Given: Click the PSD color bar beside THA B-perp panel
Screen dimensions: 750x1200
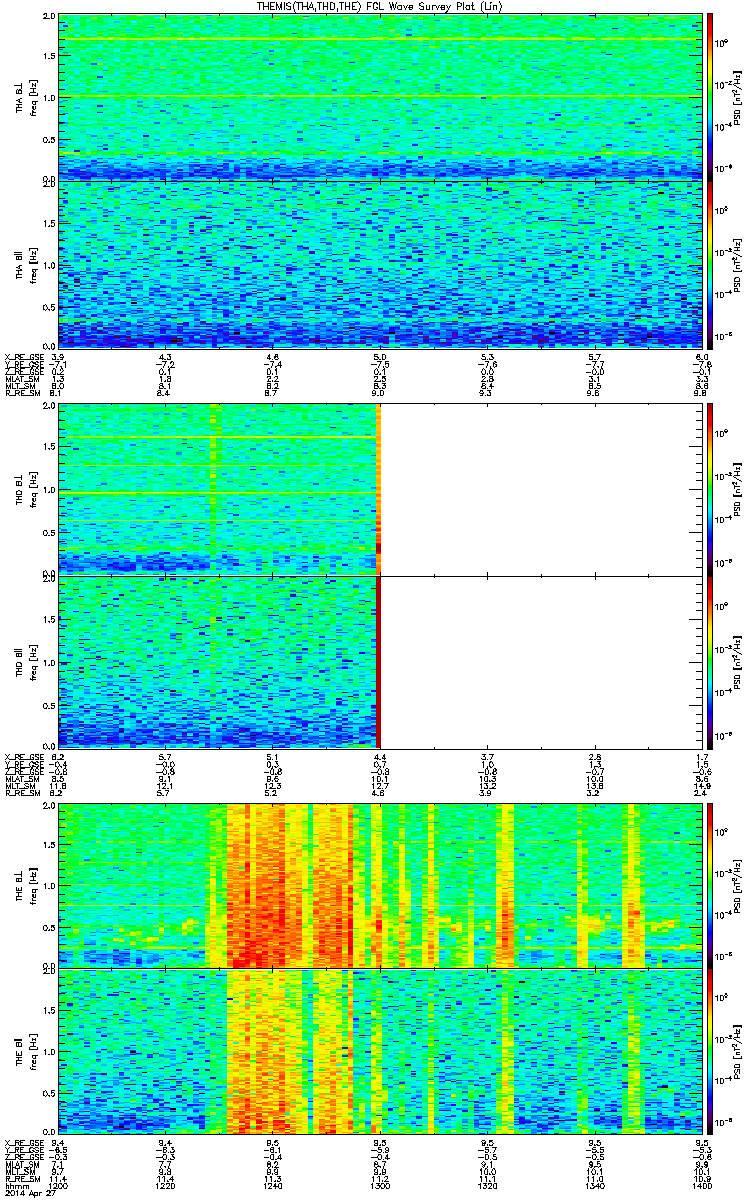Looking at the screenshot, I should click(710, 97).
